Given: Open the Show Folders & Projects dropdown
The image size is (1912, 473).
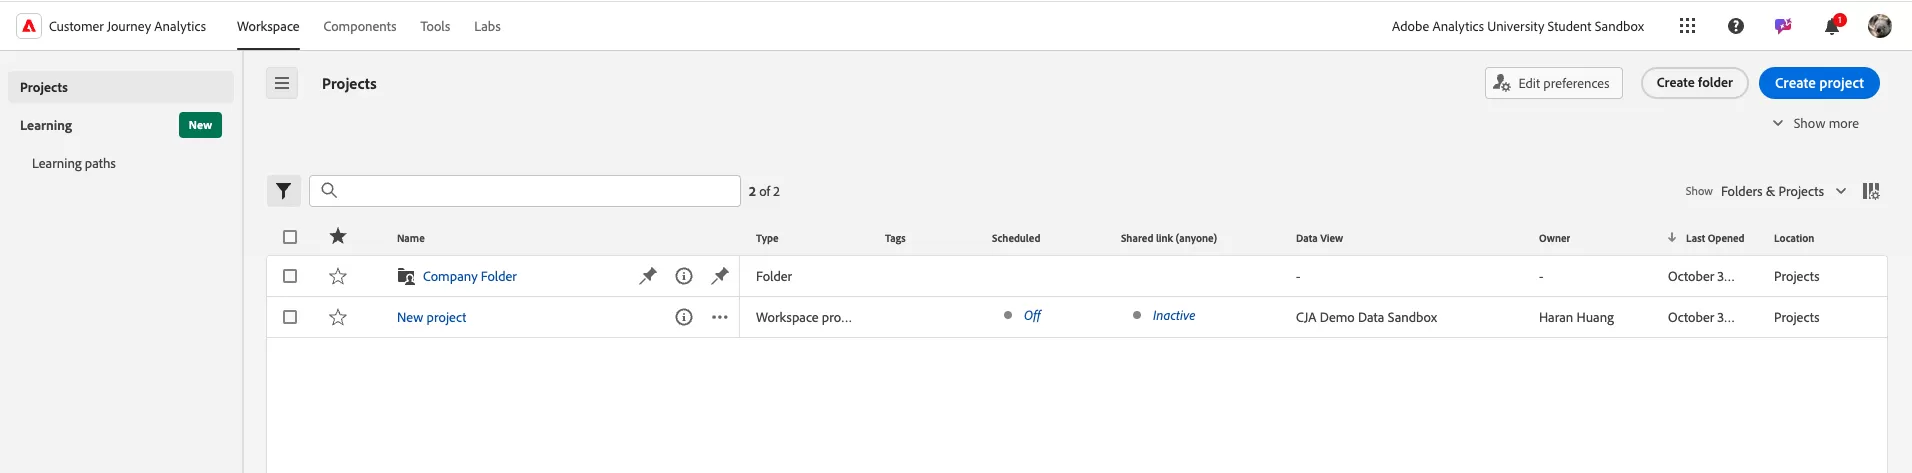Looking at the screenshot, I should [x=1784, y=191].
